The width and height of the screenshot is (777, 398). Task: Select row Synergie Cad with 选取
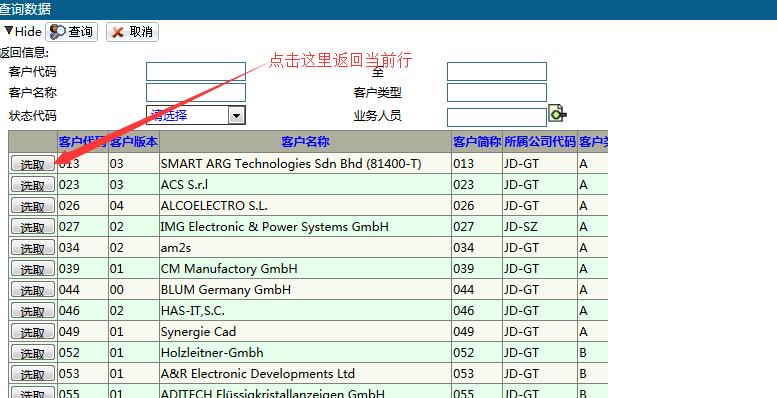33,332
